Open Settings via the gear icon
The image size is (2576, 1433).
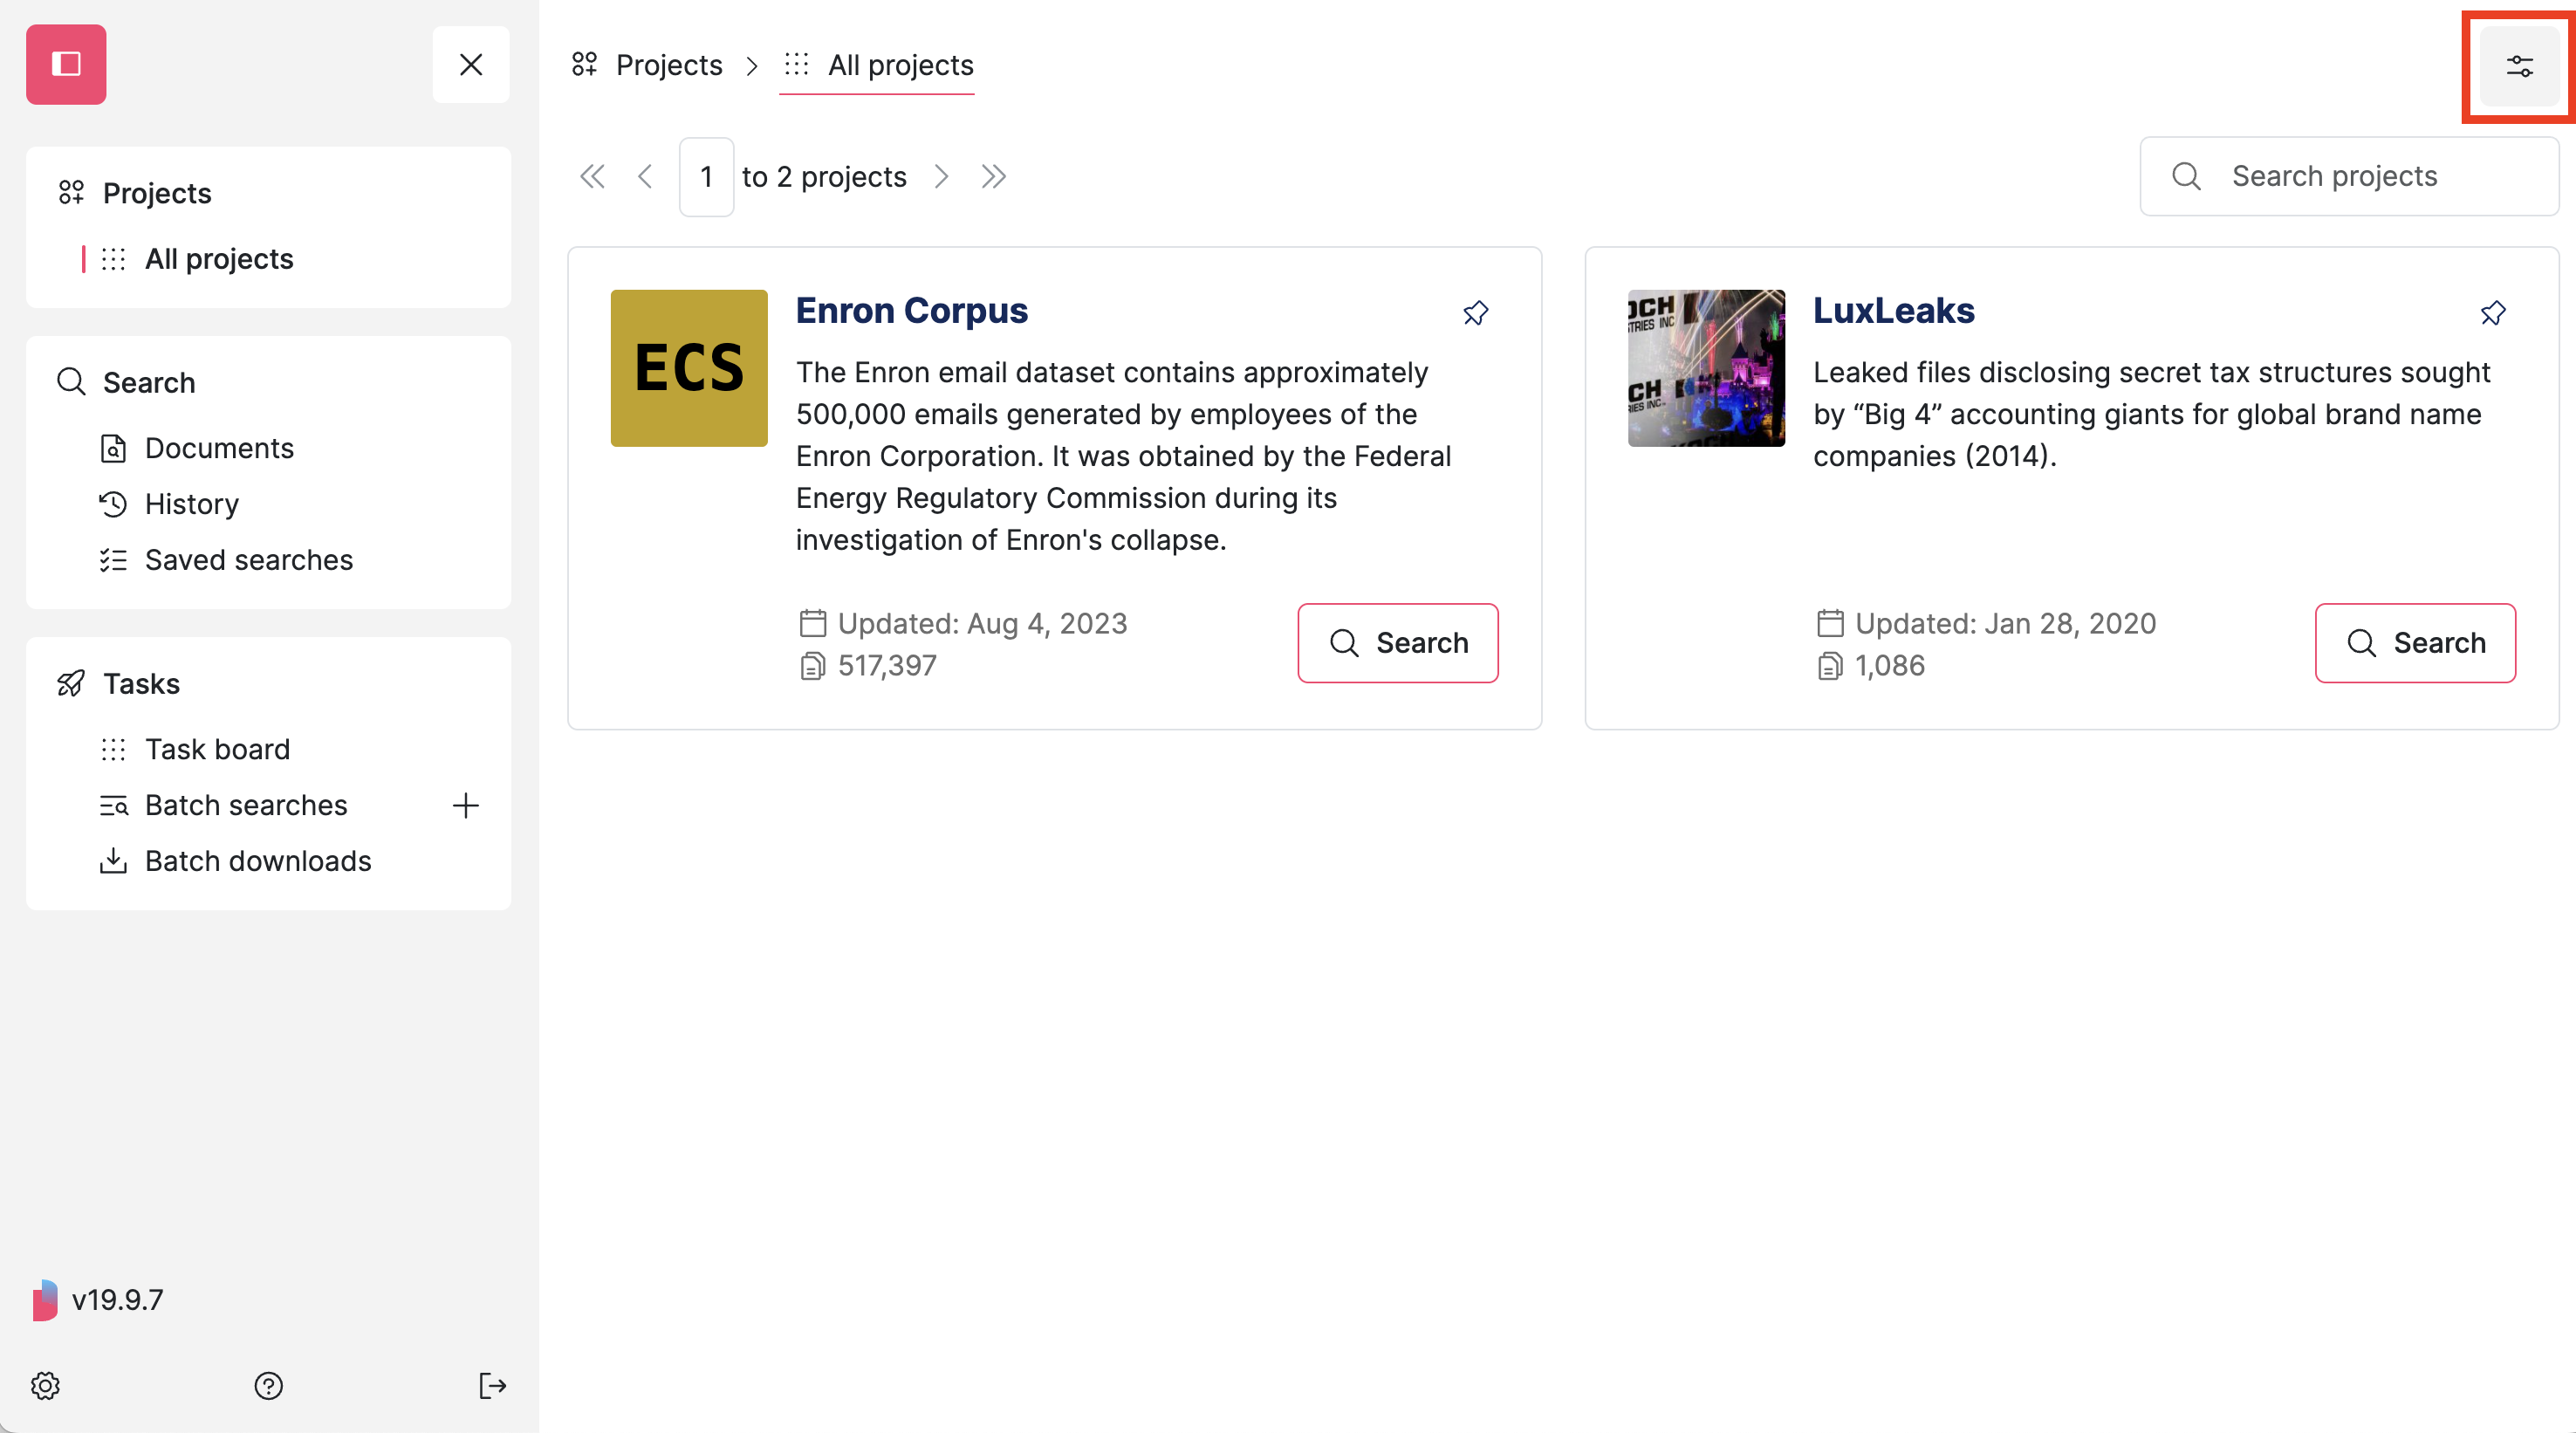click(x=44, y=1386)
